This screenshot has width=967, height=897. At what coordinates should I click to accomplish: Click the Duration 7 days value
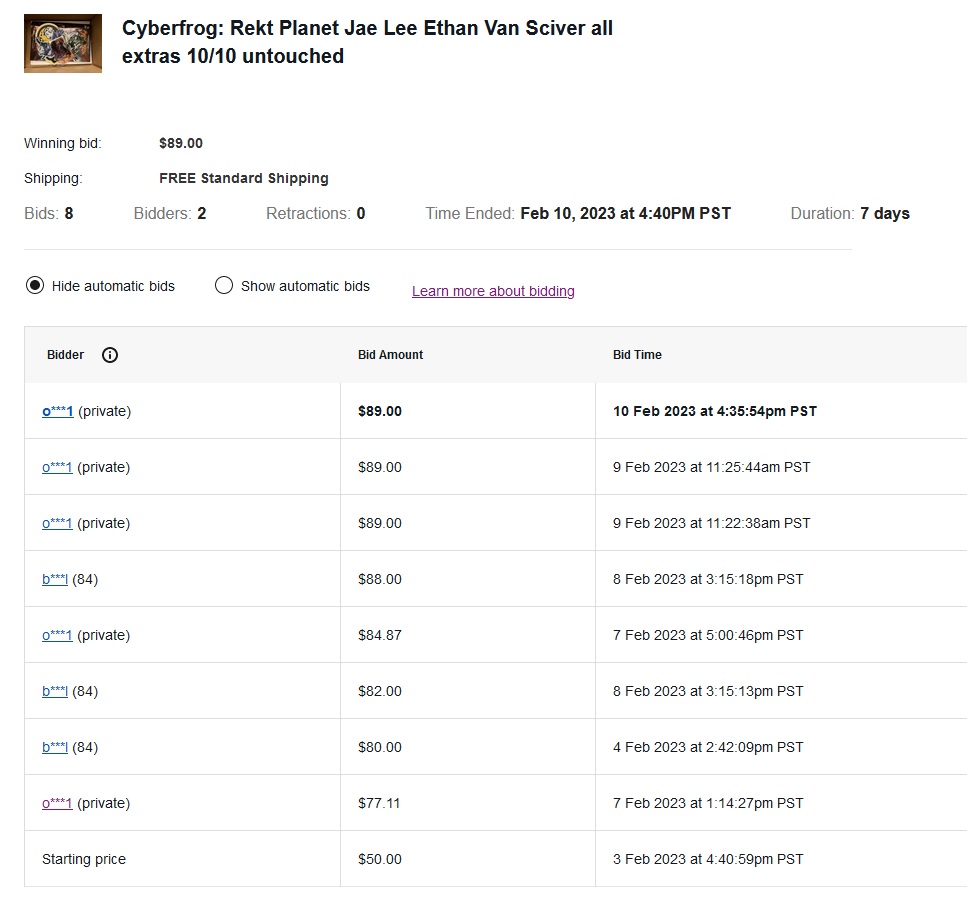point(885,213)
